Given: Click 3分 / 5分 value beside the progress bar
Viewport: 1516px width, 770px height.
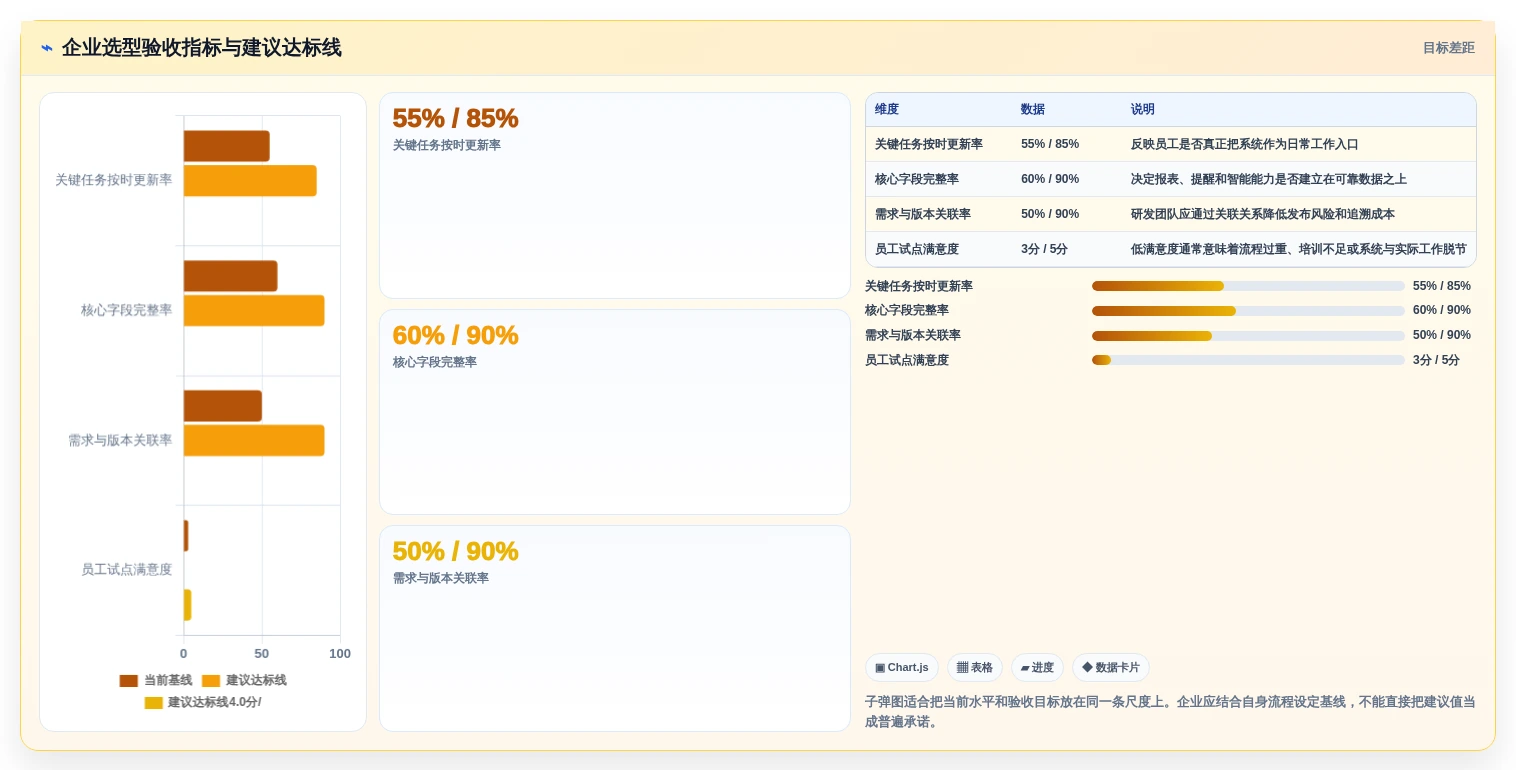Looking at the screenshot, I should [x=1436, y=360].
